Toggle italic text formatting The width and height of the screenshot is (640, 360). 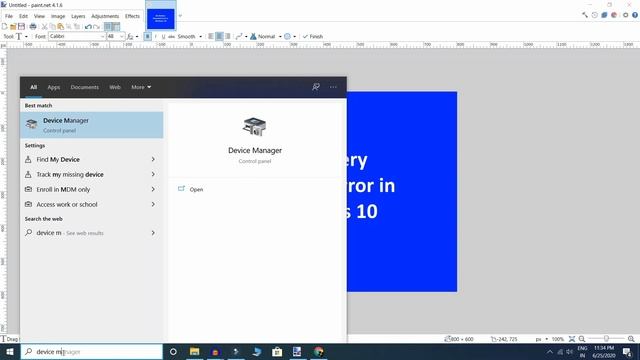point(156,36)
